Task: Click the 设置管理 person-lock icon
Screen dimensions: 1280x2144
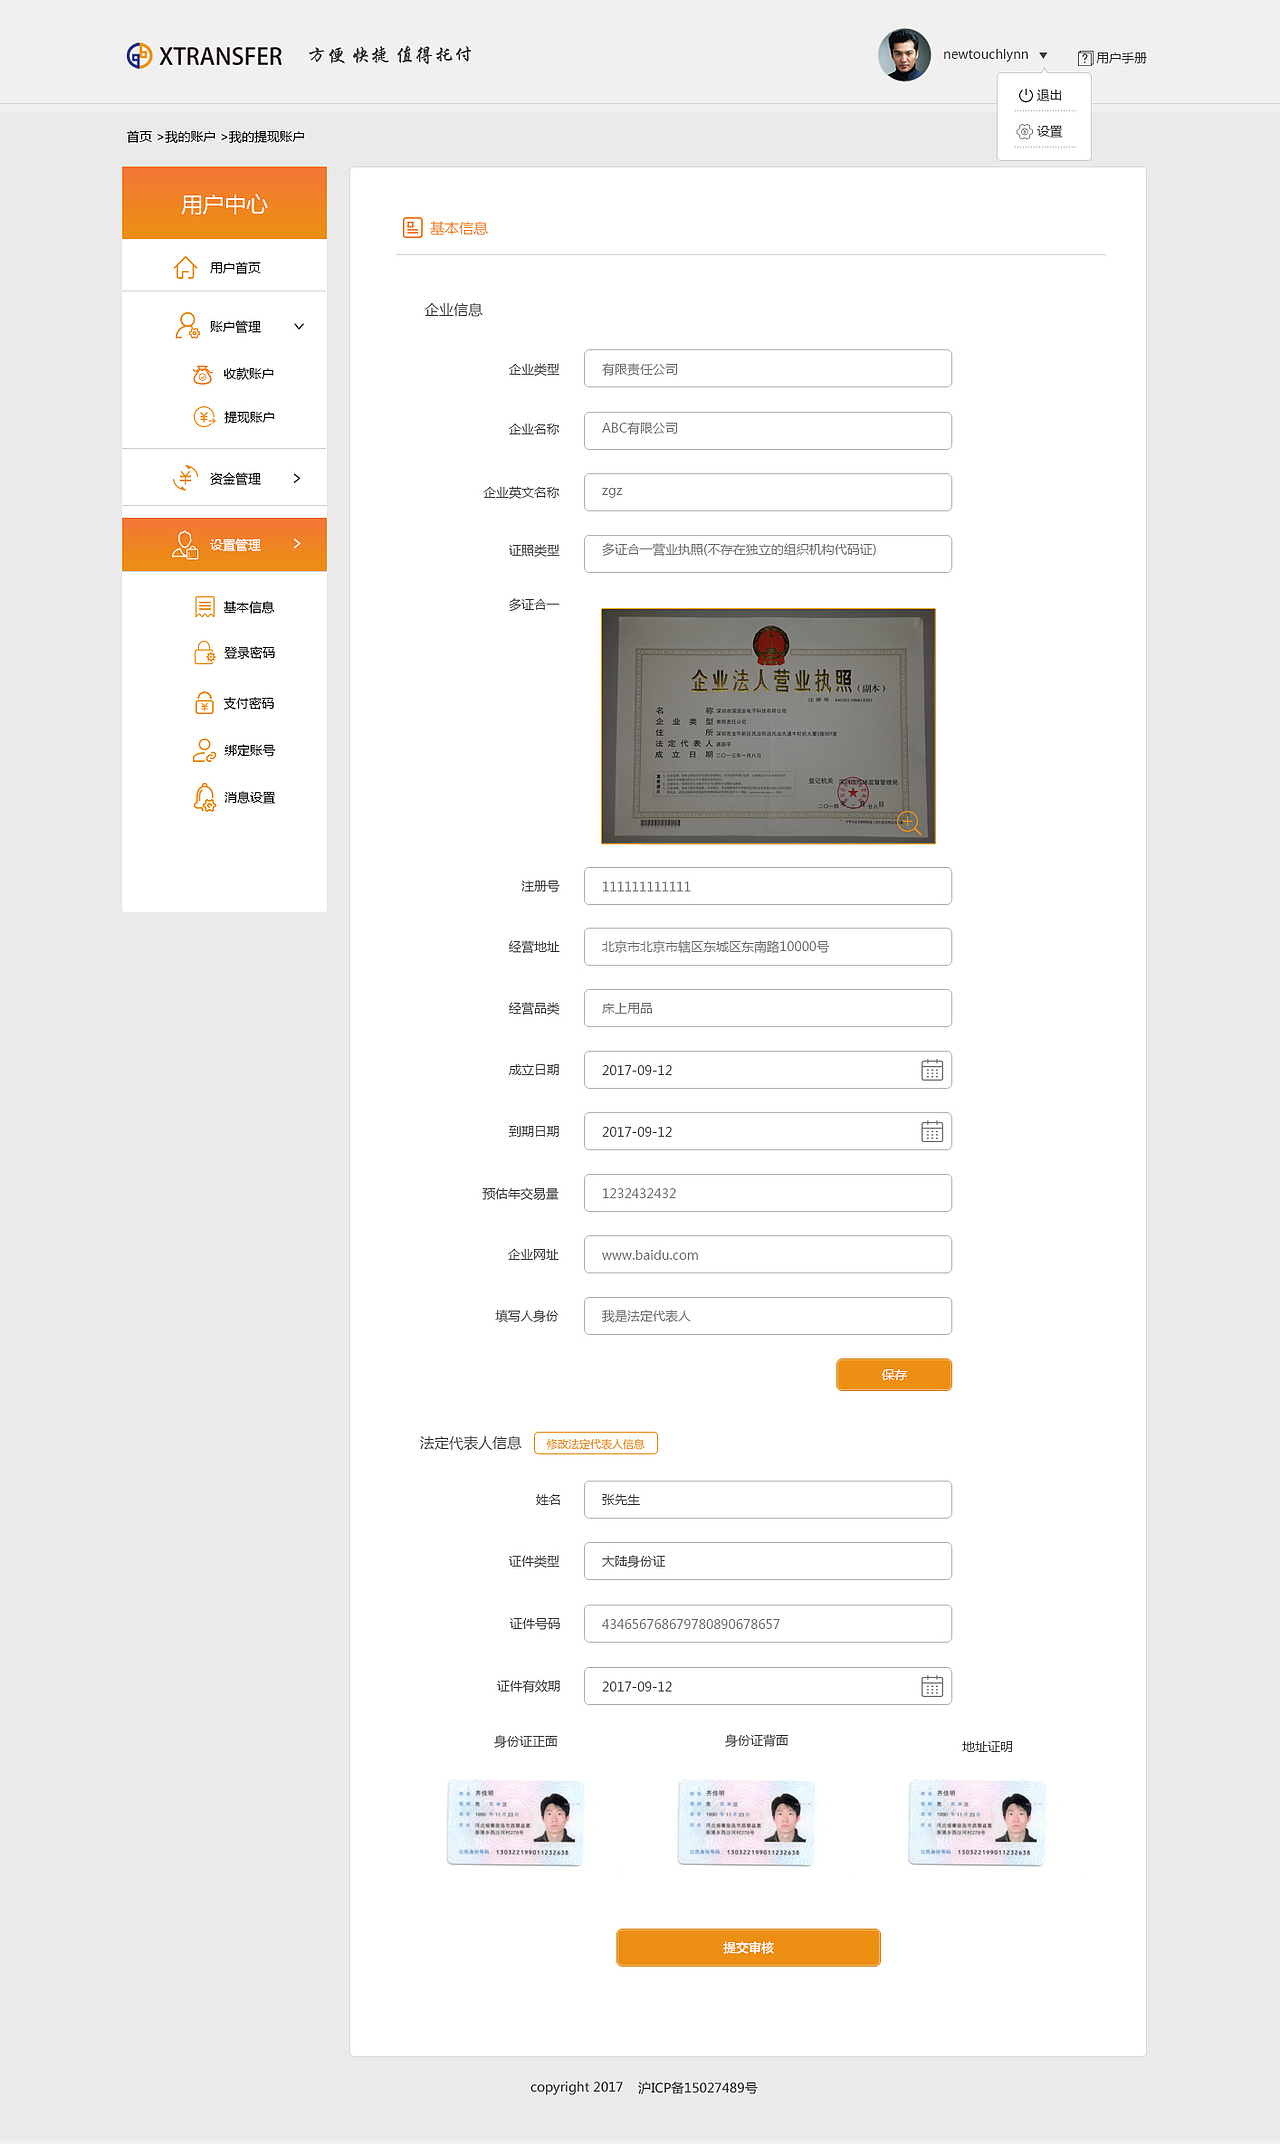Action: (186, 545)
